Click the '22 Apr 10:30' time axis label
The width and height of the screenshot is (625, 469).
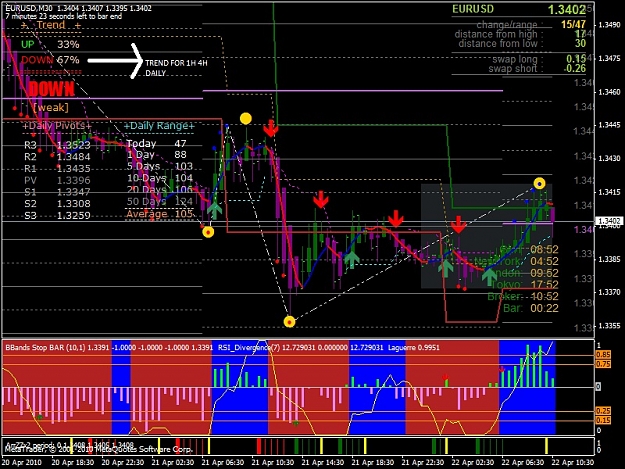tap(573, 463)
